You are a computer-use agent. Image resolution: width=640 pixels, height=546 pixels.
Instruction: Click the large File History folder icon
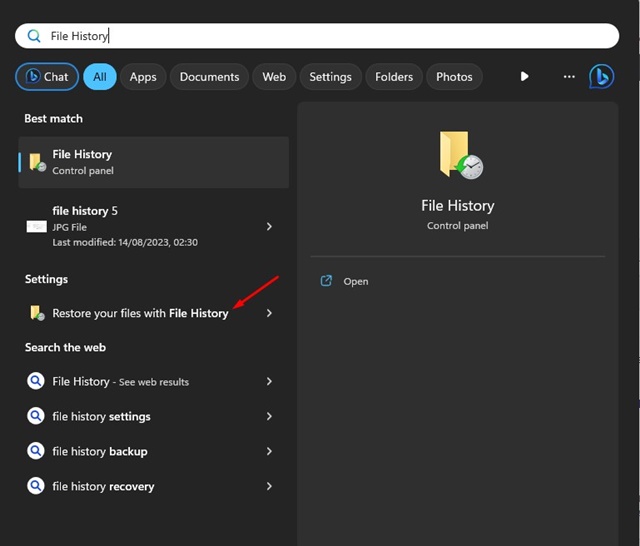point(459,156)
